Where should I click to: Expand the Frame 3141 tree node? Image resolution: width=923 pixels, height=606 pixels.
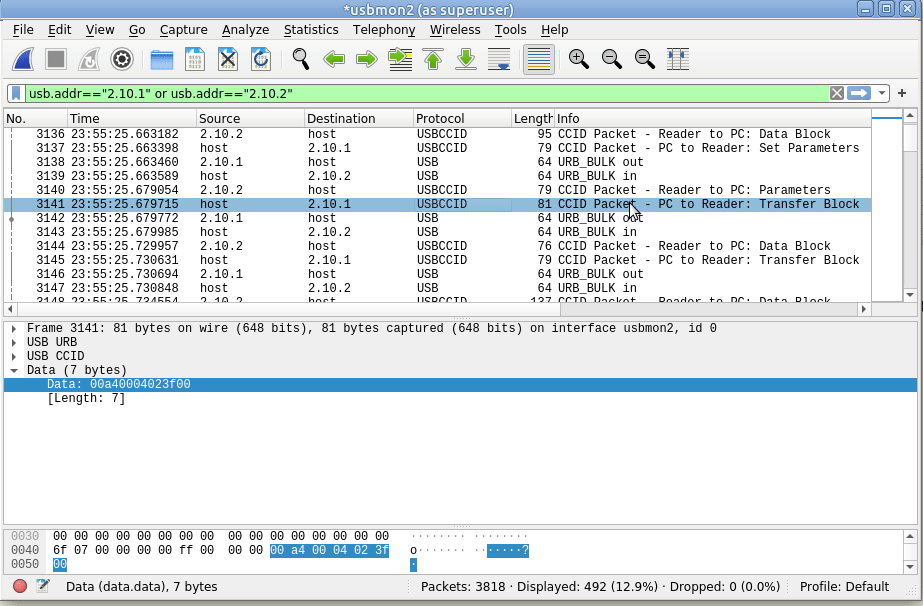coord(14,329)
